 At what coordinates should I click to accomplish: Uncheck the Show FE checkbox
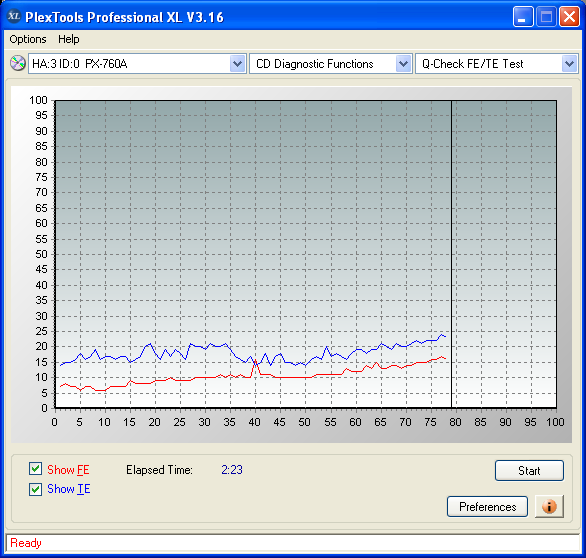[36, 469]
